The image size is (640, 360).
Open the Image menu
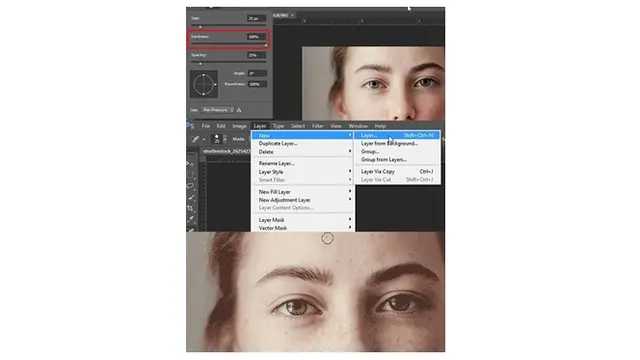tap(240, 126)
